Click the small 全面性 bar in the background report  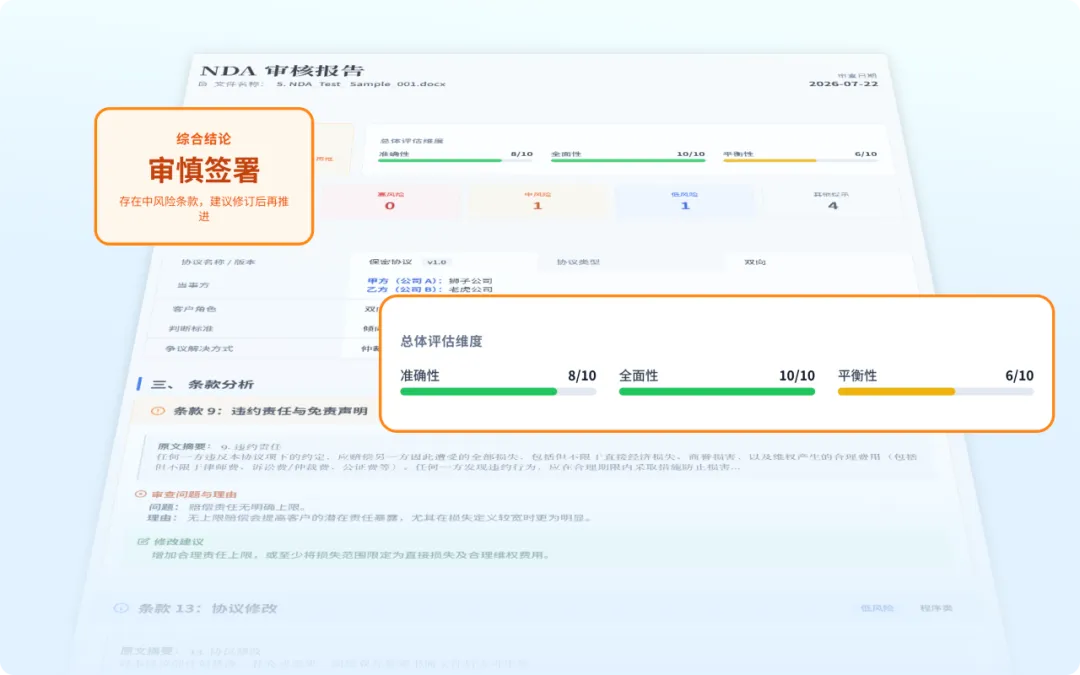[627, 160]
